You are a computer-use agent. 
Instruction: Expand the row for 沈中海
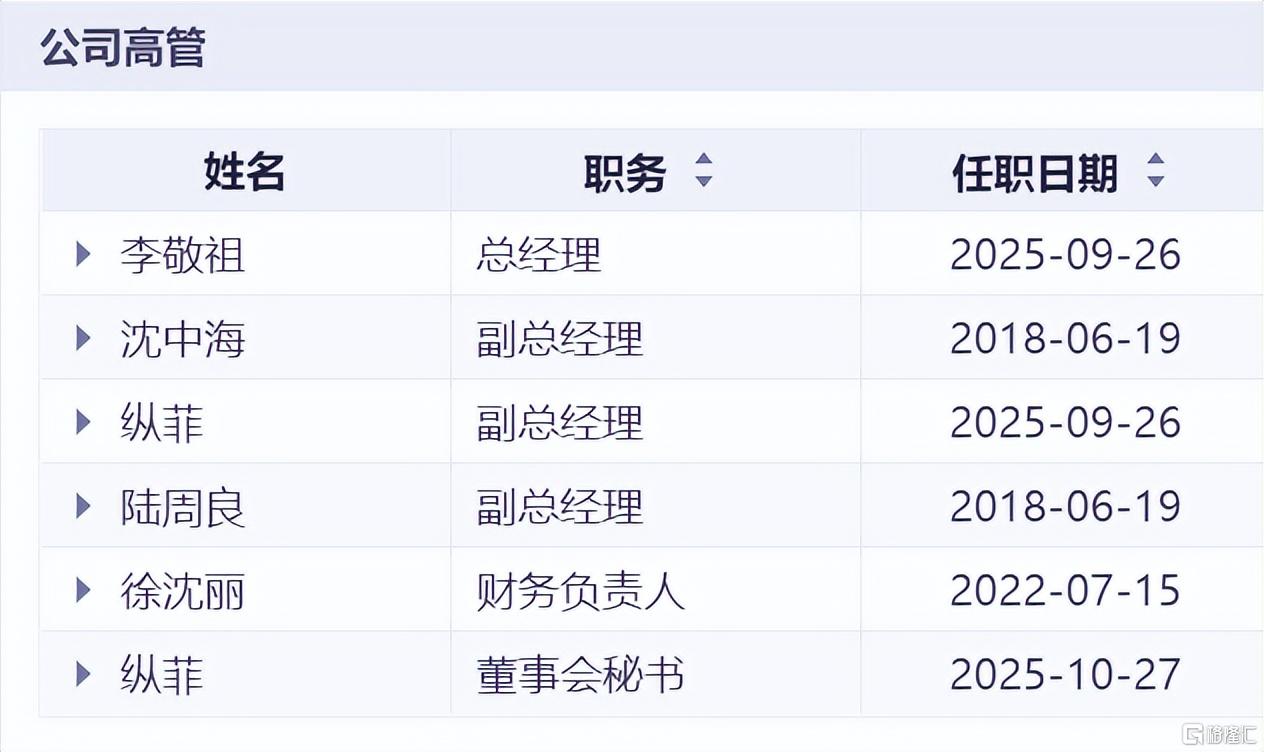point(82,338)
